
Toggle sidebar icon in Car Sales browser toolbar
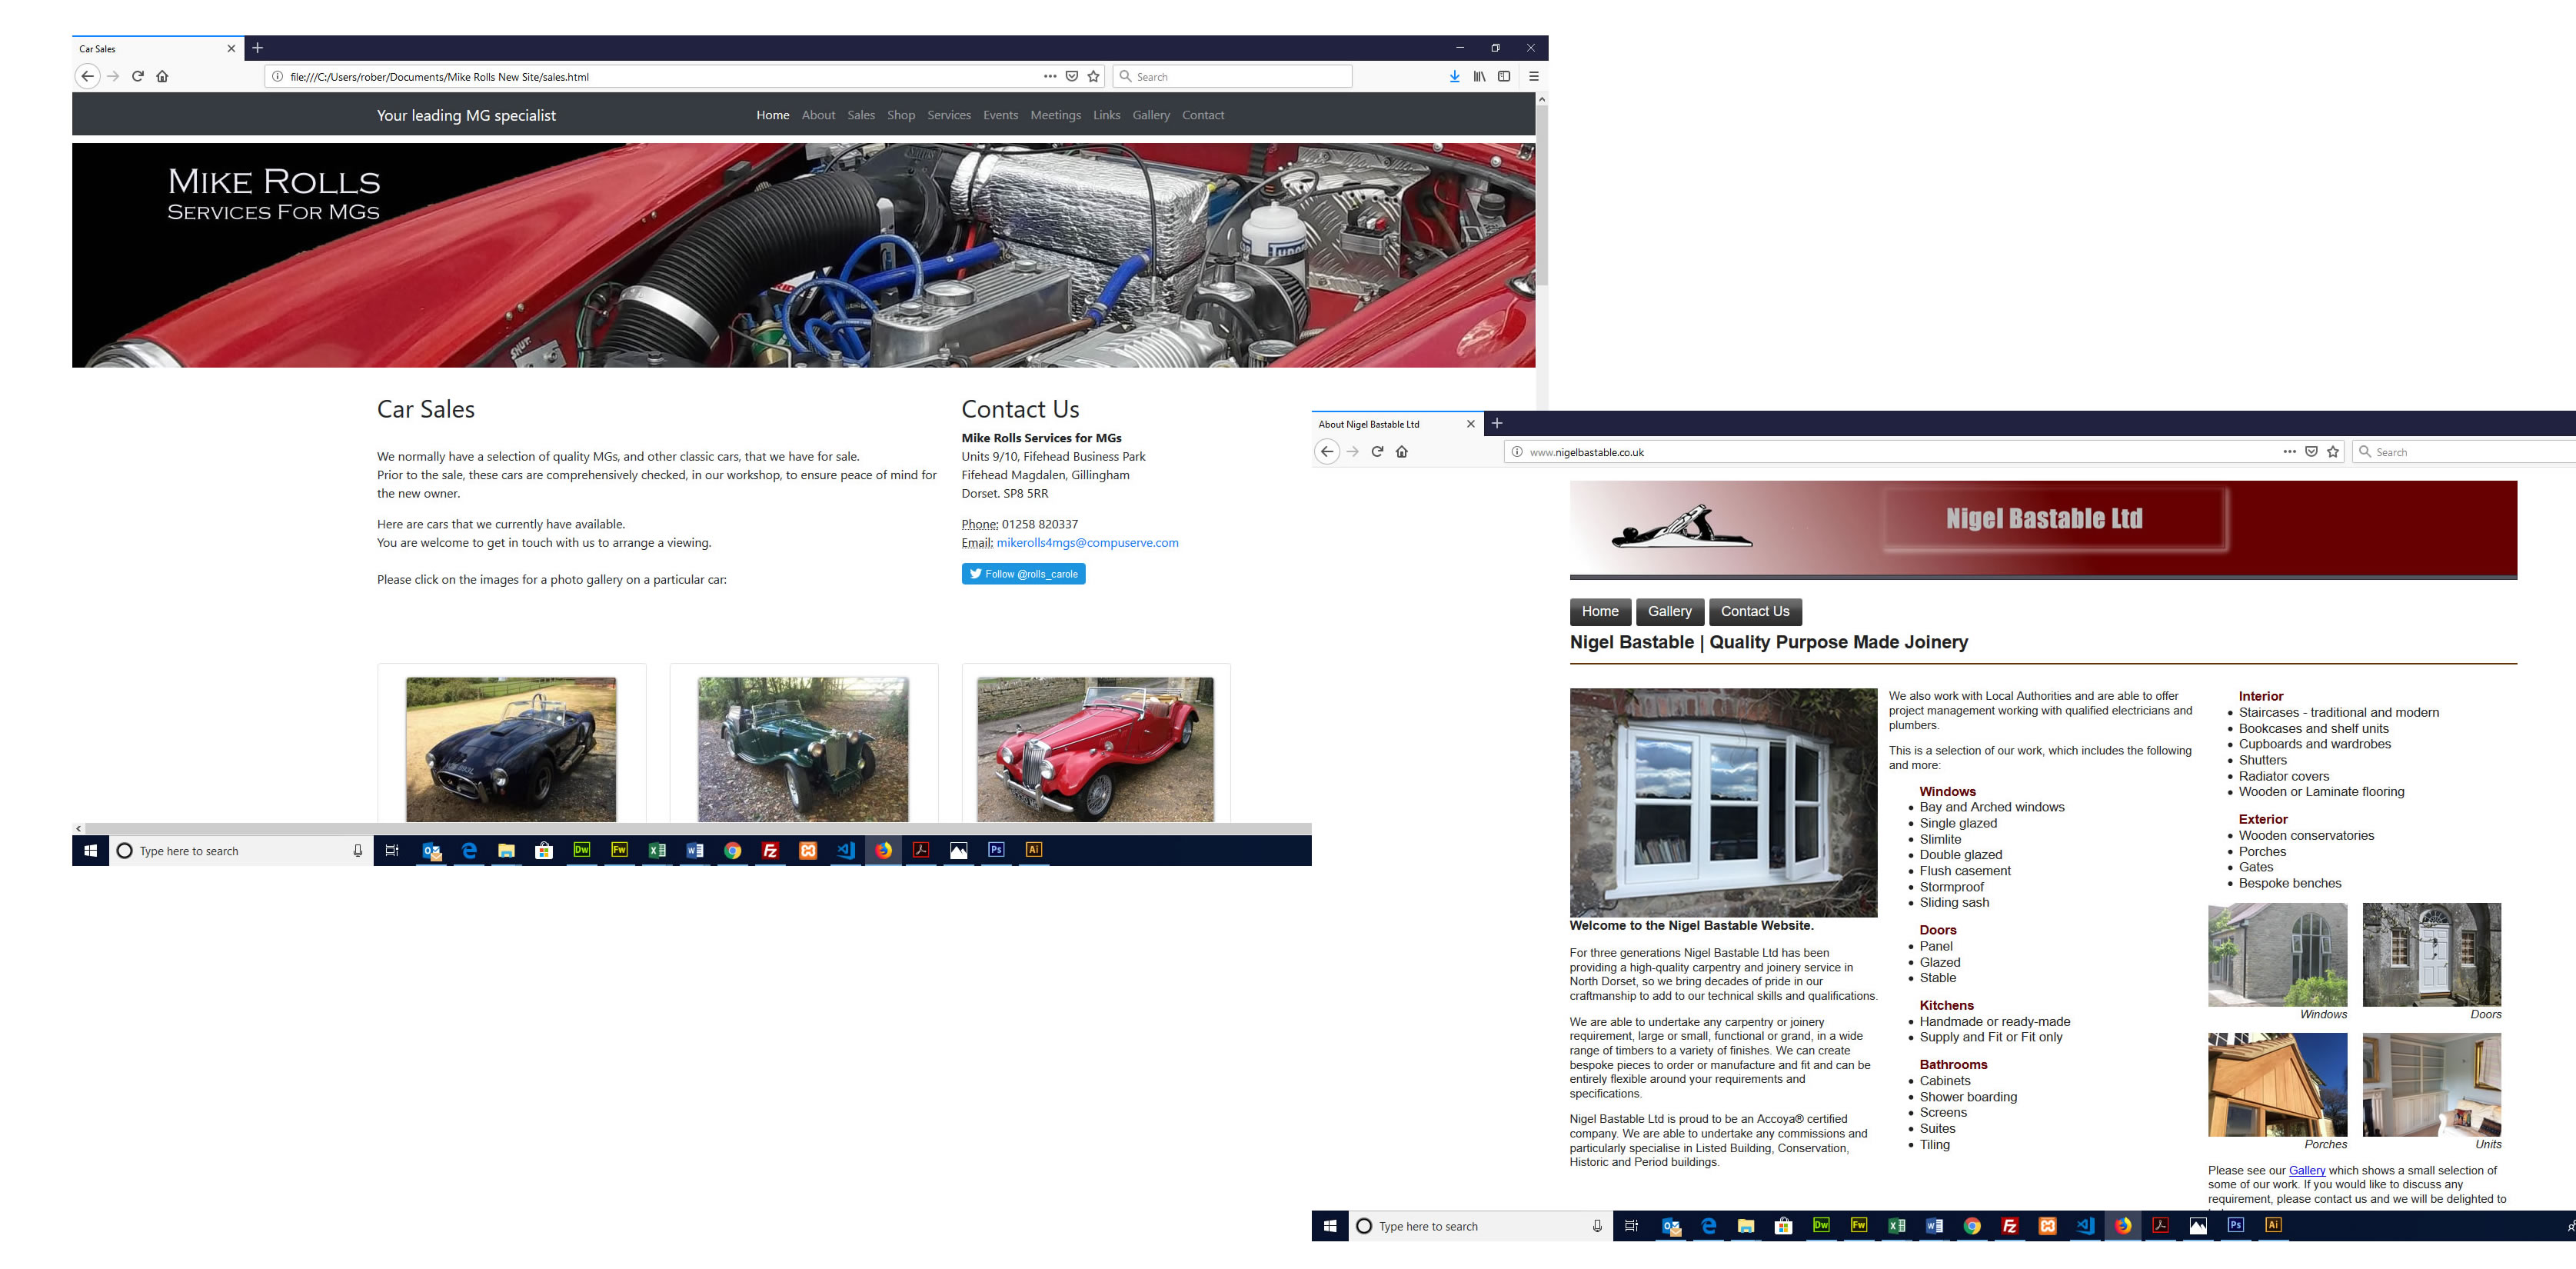click(1504, 76)
